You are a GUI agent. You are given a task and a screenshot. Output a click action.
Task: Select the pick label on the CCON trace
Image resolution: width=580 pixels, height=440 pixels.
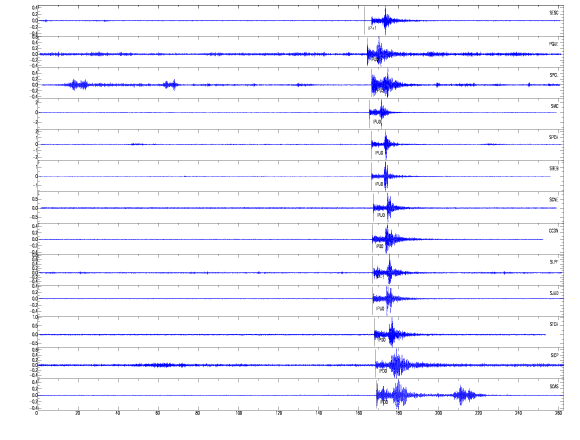click(380, 246)
